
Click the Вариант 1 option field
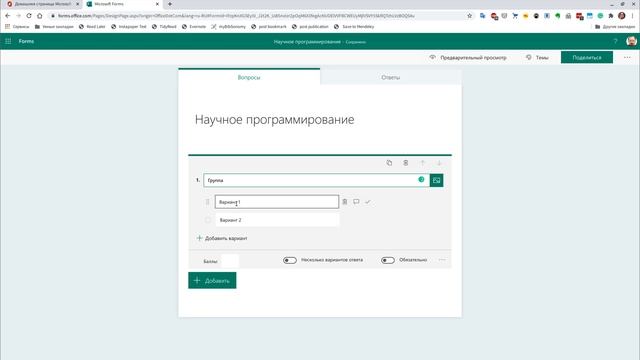277,202
